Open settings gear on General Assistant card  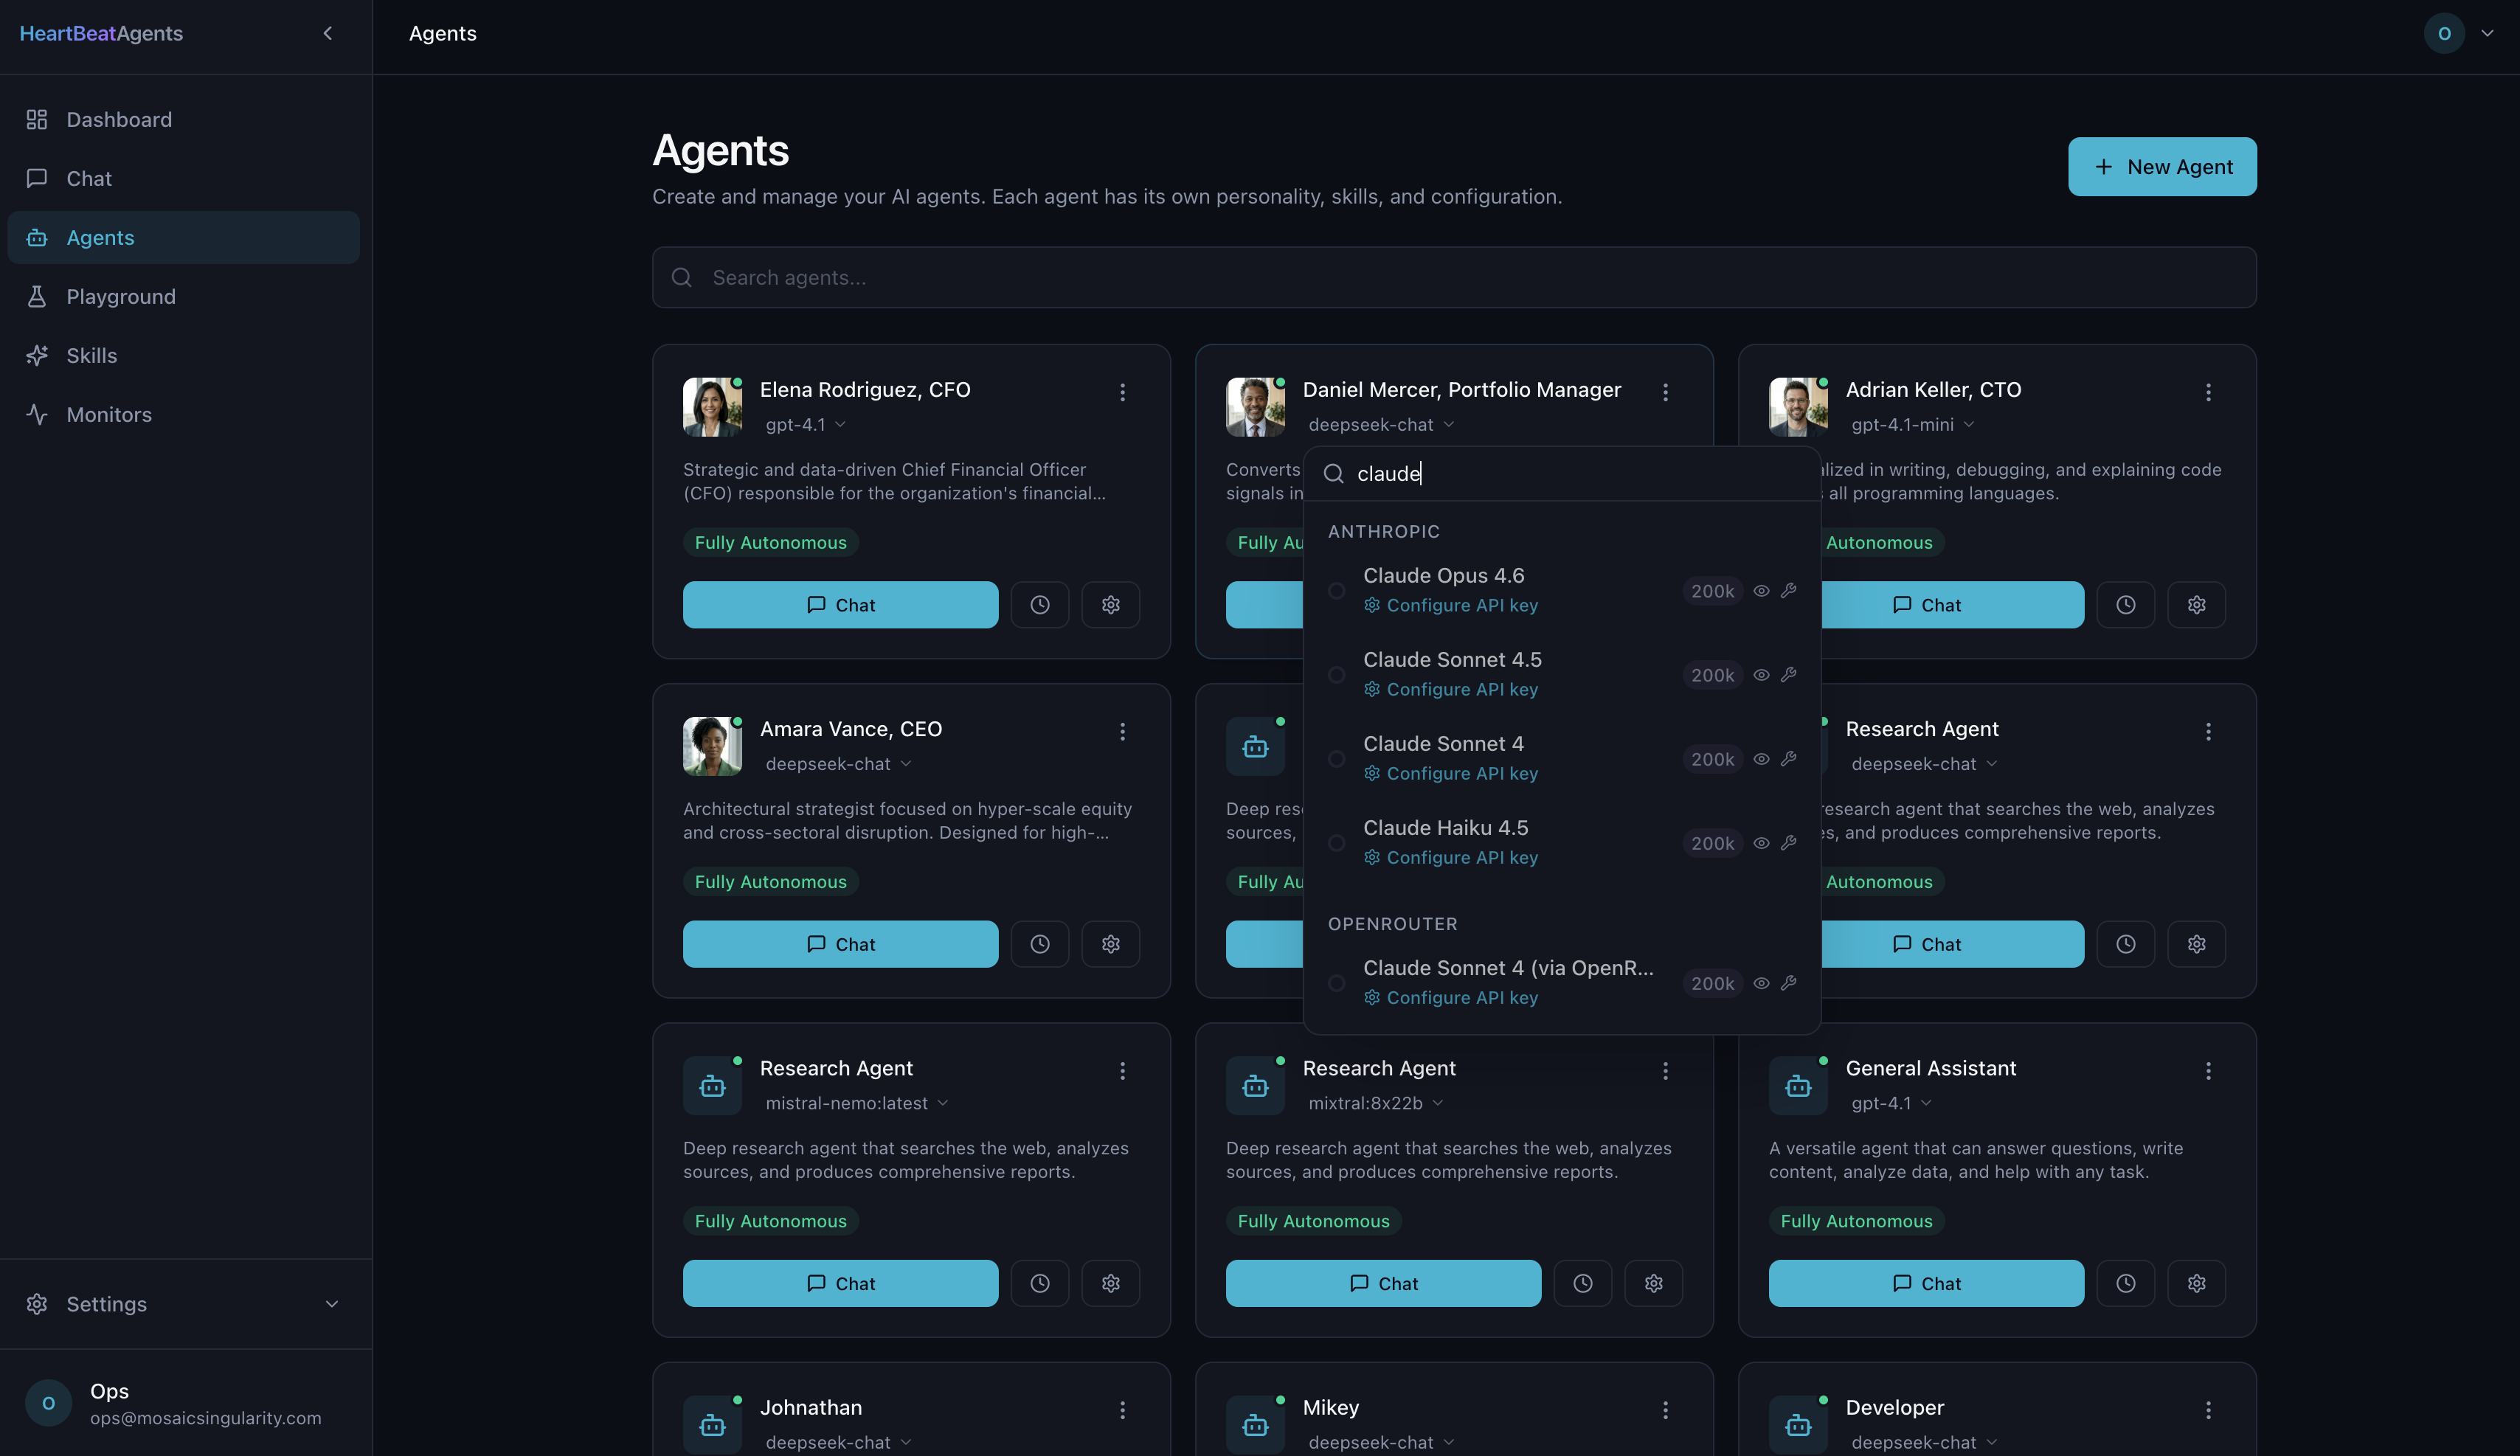(2197, 1283)
